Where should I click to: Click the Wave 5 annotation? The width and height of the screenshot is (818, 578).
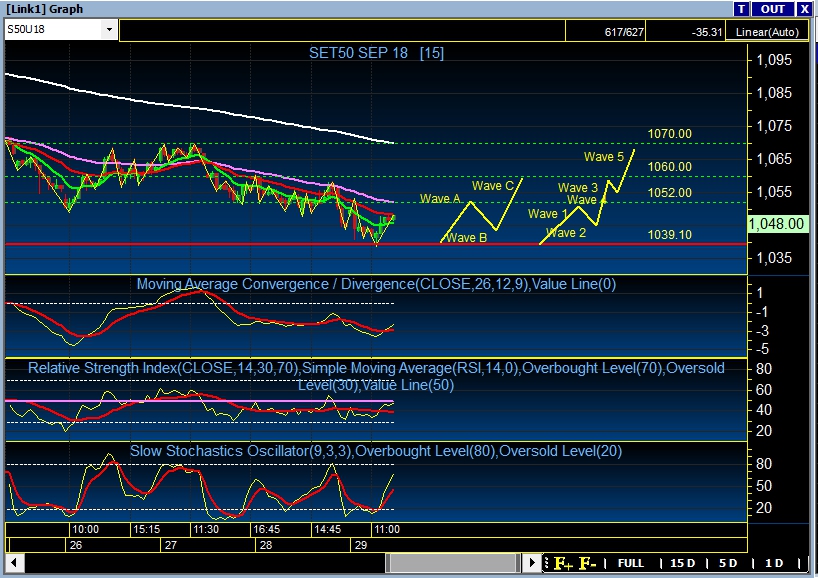[x=604, y=157]
